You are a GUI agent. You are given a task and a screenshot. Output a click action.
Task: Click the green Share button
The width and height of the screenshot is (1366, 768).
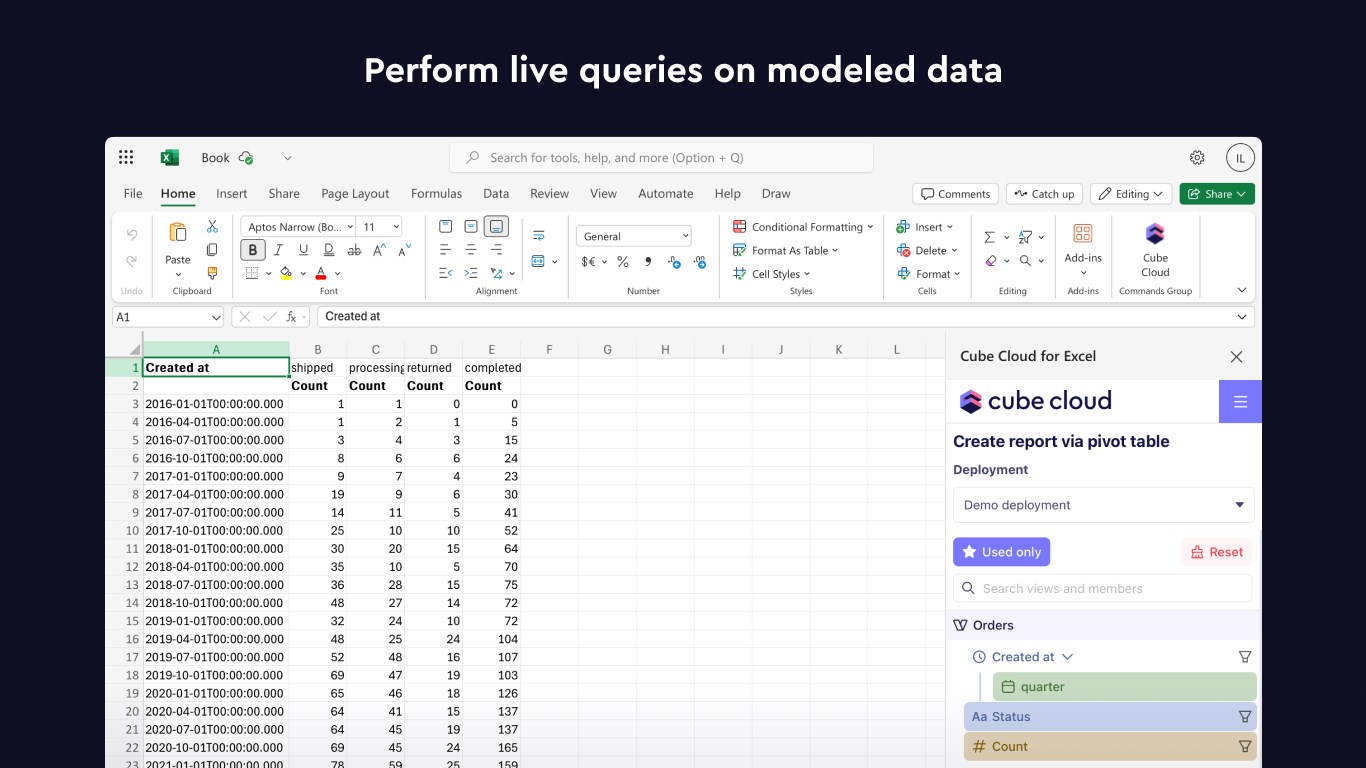click(1217, 194)
